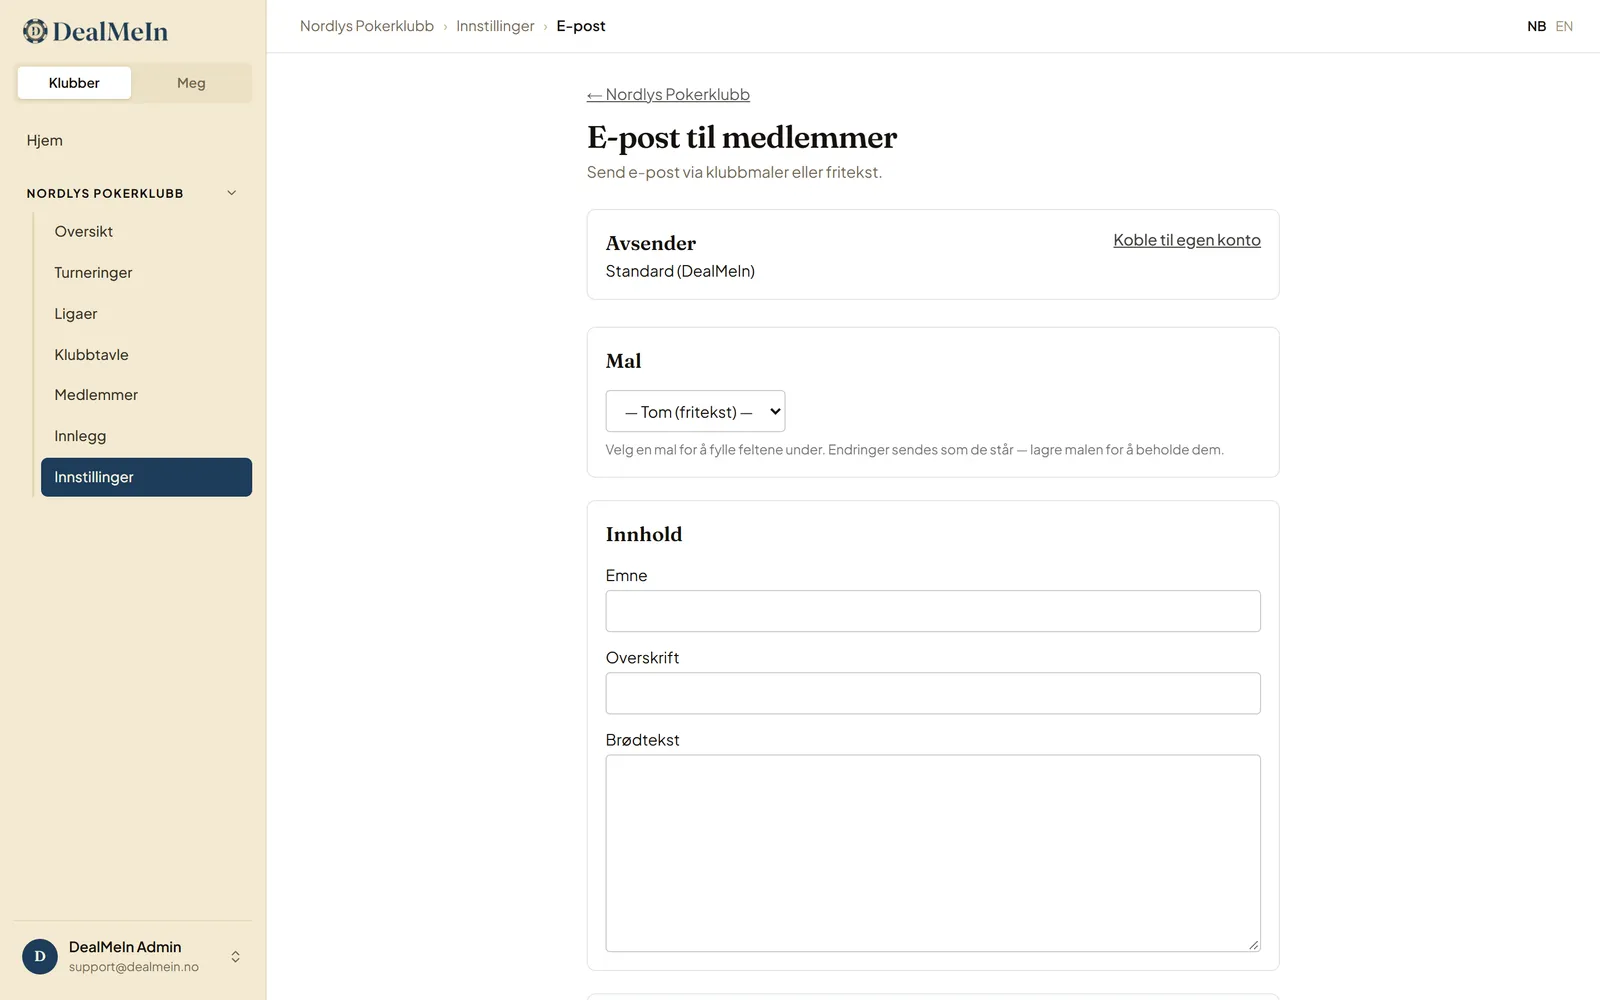The height and width of the screenshot is (1000, 1600).
Task: Switch language to NB
Action: (1536, 26)
